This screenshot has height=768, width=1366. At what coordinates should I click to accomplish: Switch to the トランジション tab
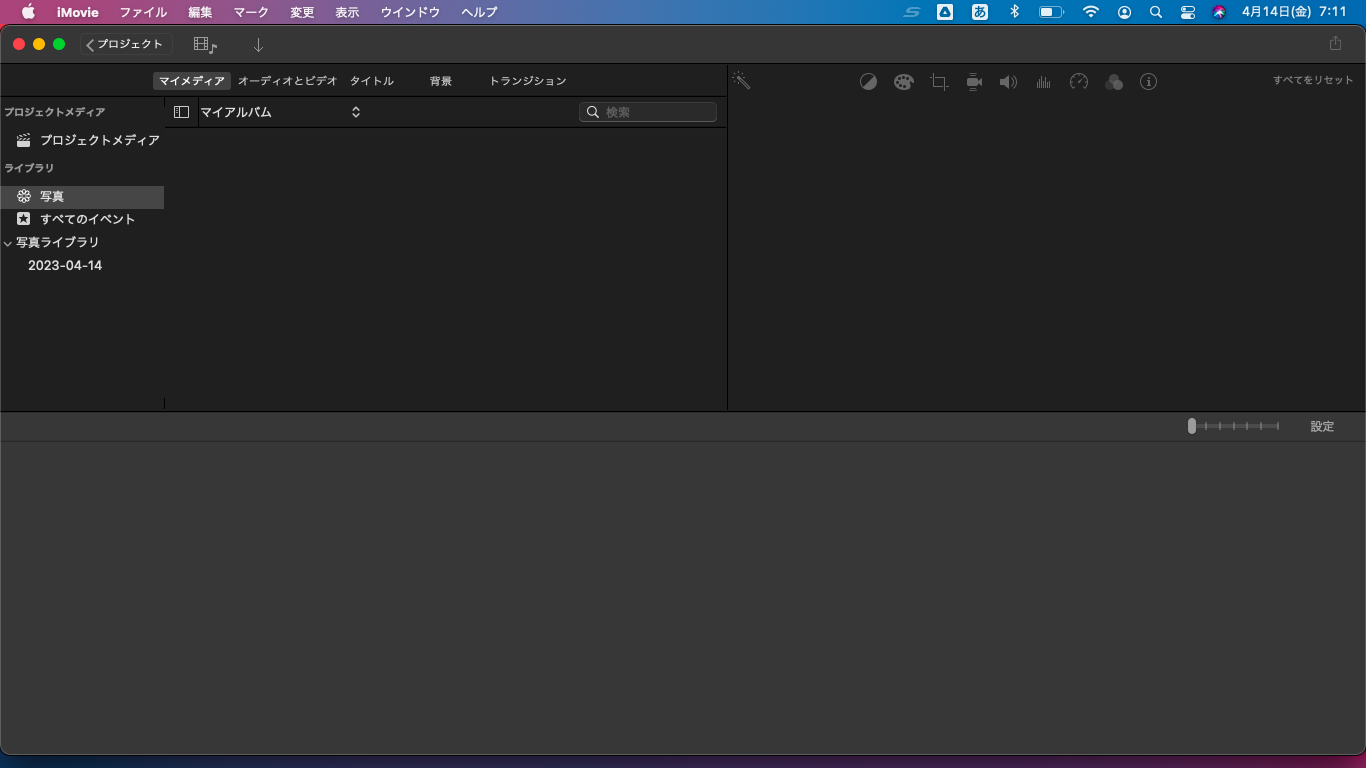coord(527,81)
